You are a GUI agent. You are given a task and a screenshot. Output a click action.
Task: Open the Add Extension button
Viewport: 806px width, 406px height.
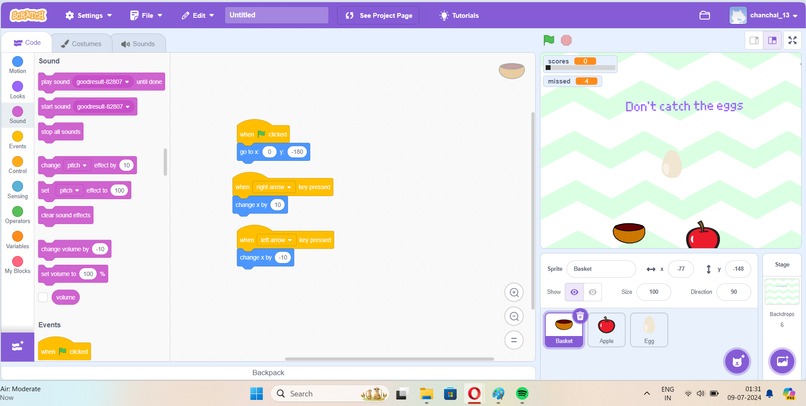pos(17,347)
